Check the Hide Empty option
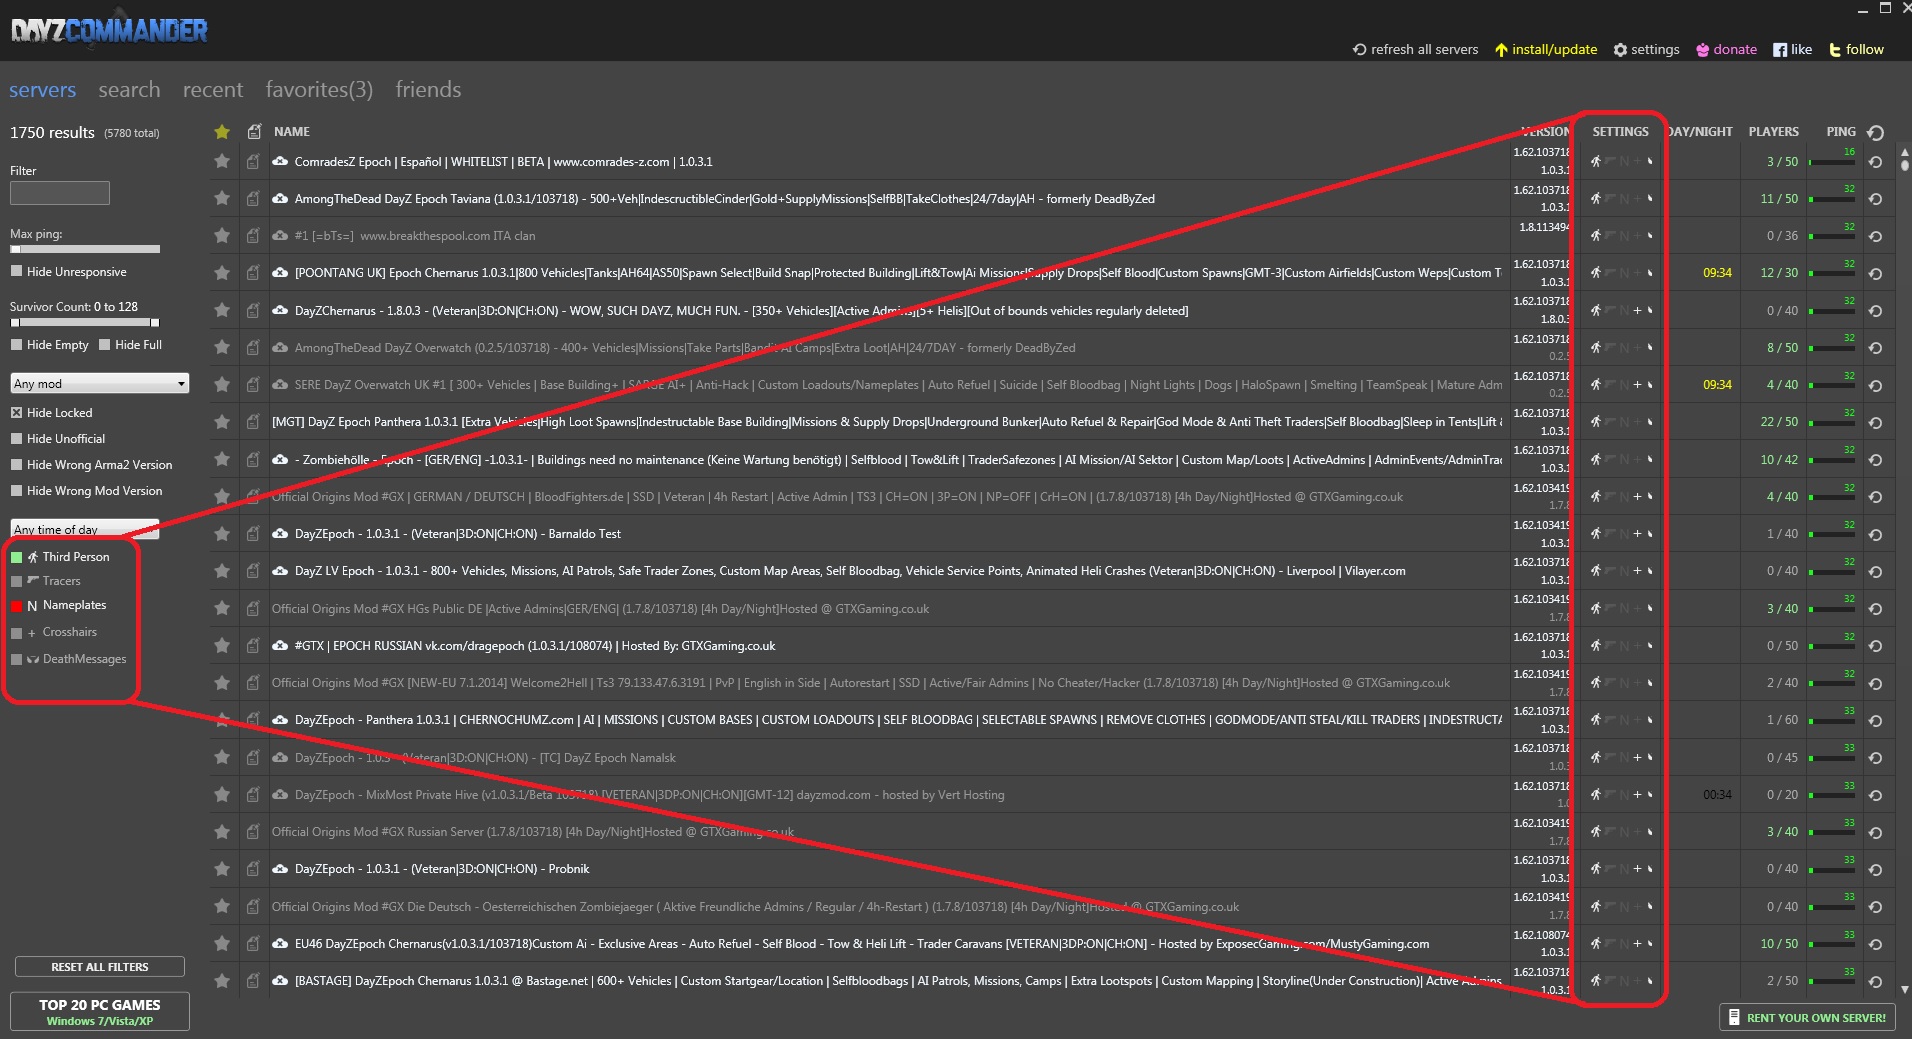This screenshot has width=1912, height=1039. [x=16, y=345]
